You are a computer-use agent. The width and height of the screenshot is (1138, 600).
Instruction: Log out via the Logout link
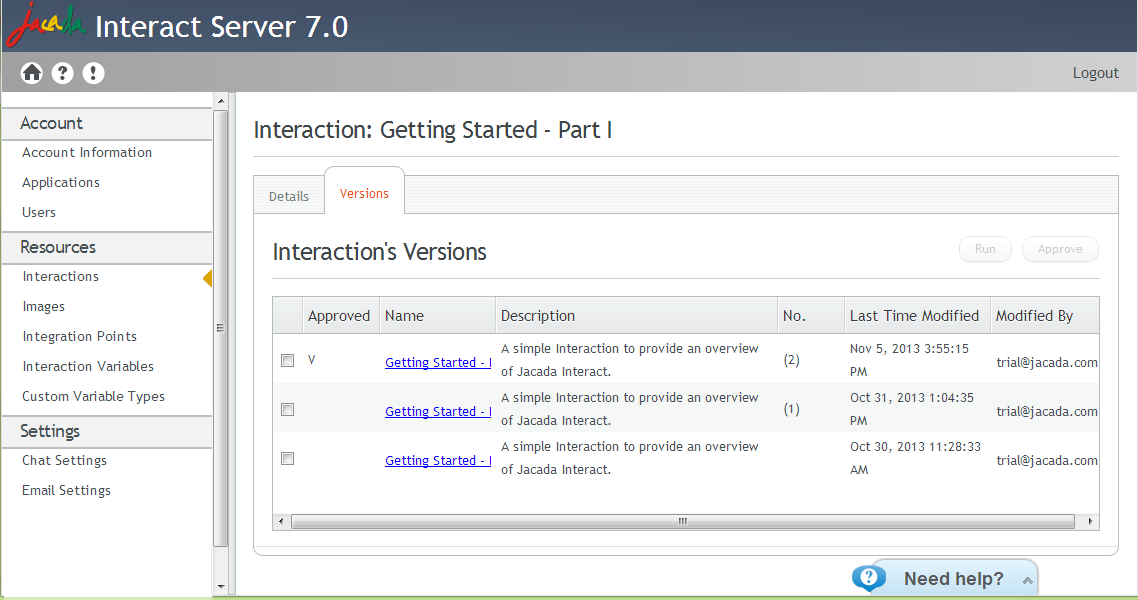(1095, 73)
